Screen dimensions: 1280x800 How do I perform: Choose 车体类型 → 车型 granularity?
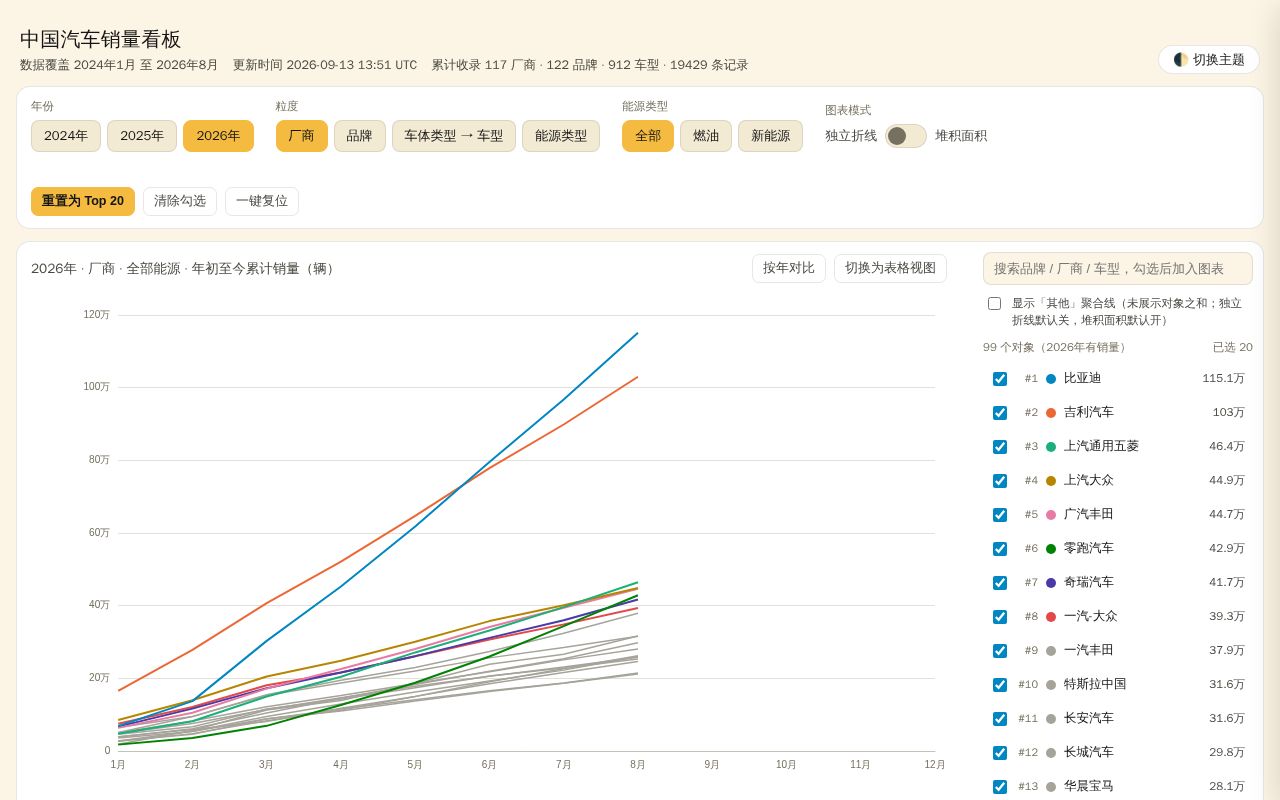click(x=453, y=136)
